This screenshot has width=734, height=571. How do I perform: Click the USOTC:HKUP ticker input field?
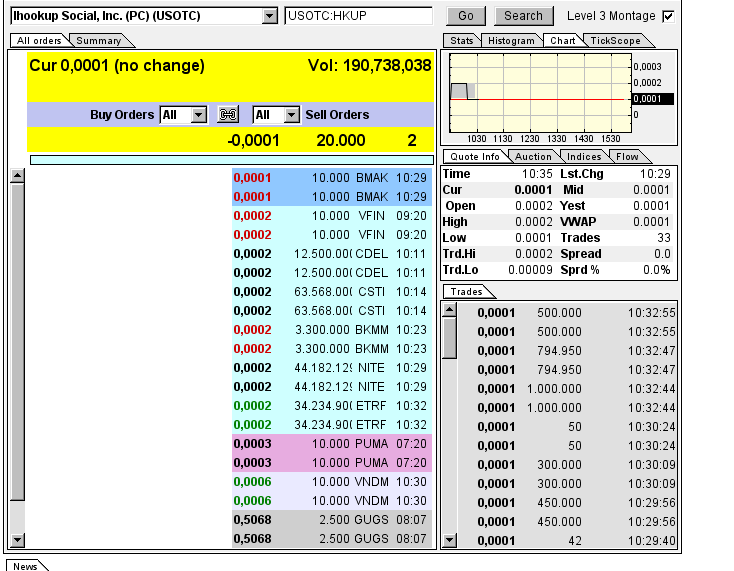point(358,16)
